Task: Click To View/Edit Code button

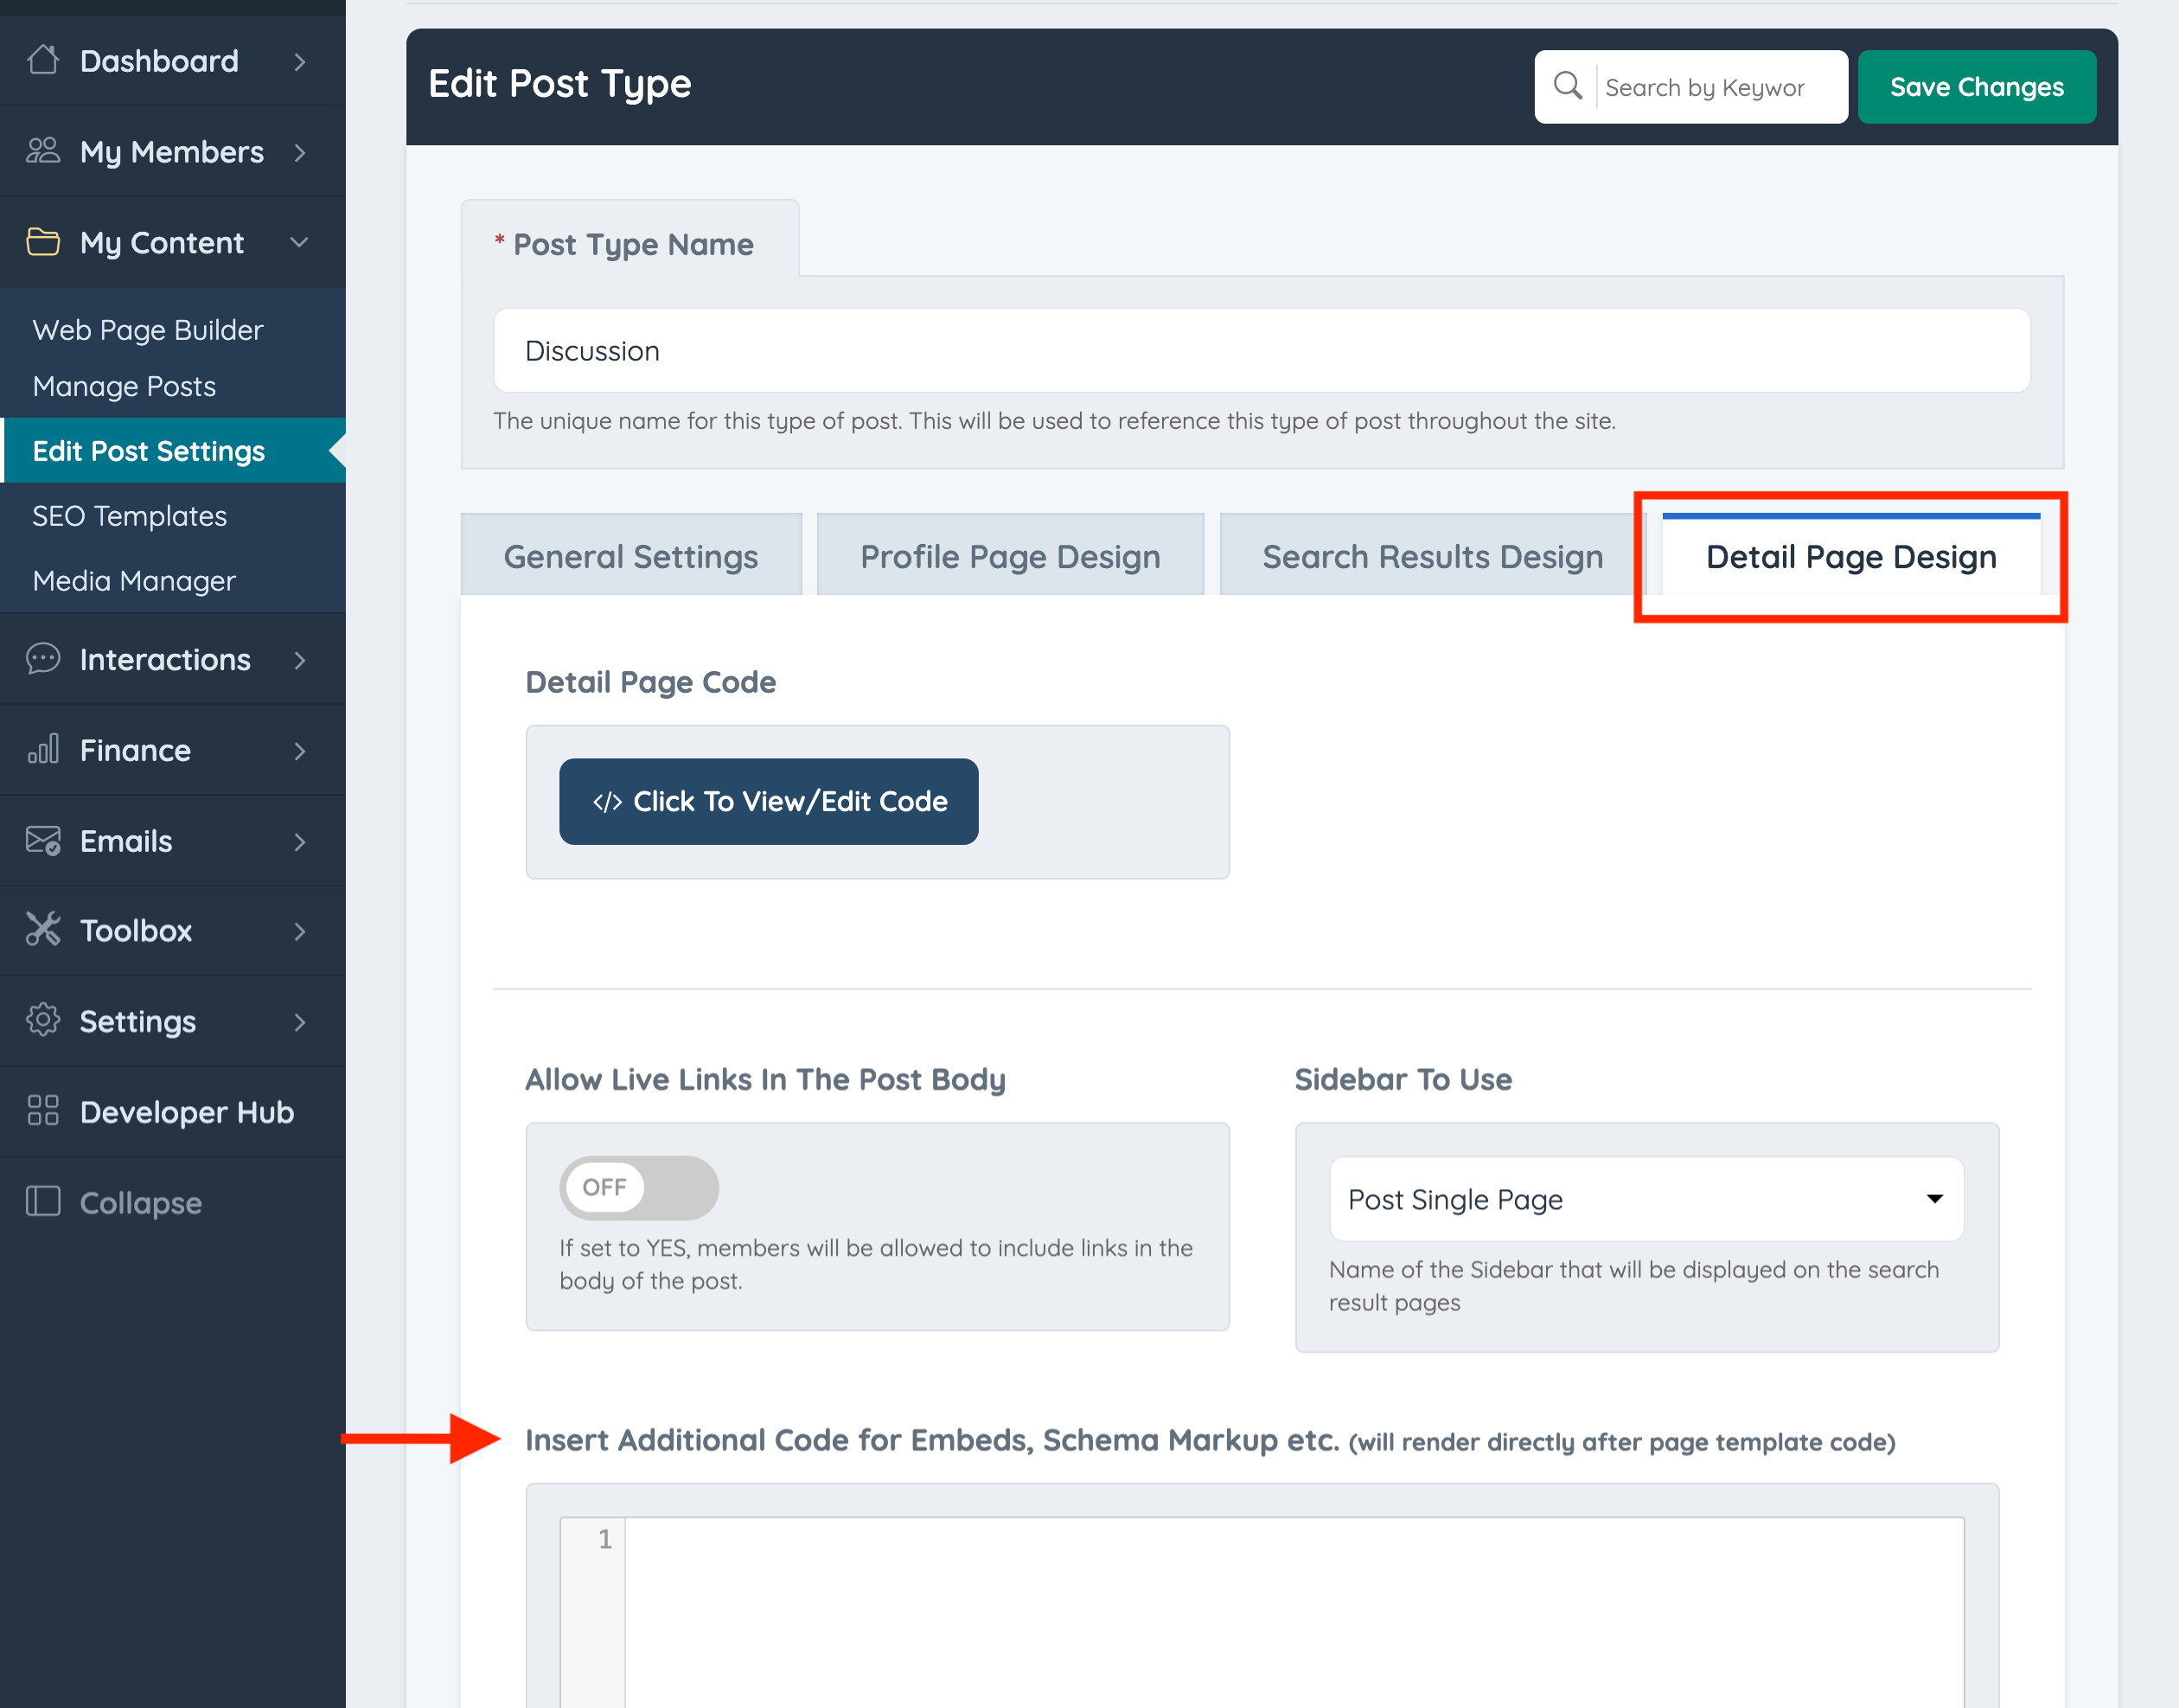Action: click(x=768, y=801)
